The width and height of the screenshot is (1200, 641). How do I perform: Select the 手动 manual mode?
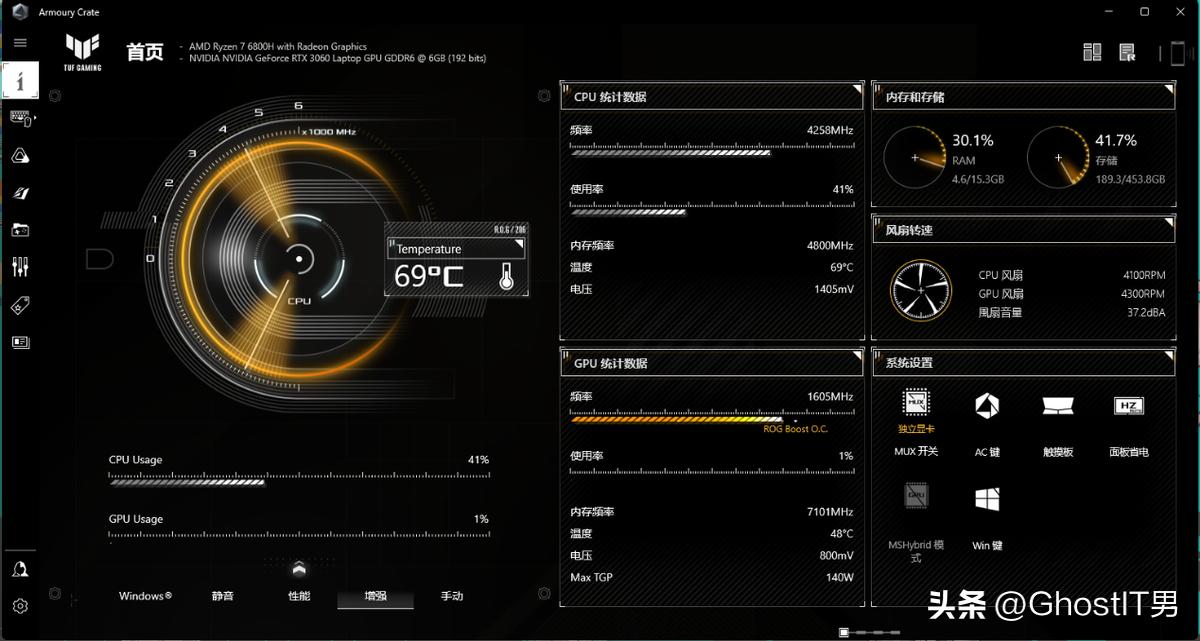coord(452,596)
